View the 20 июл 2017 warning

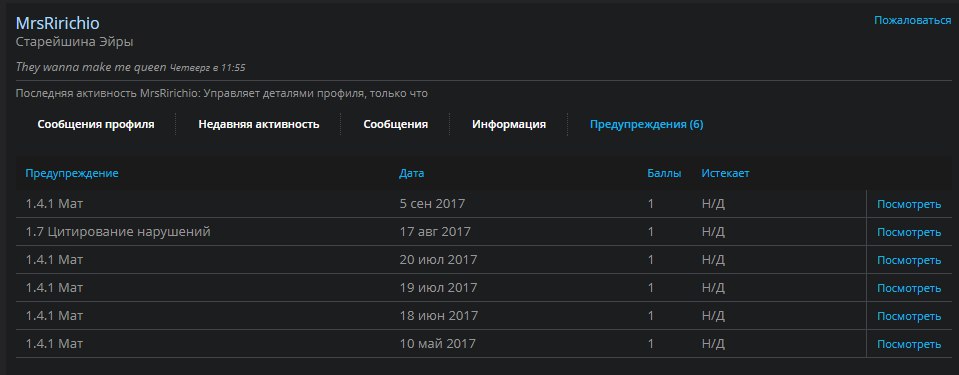909,261
